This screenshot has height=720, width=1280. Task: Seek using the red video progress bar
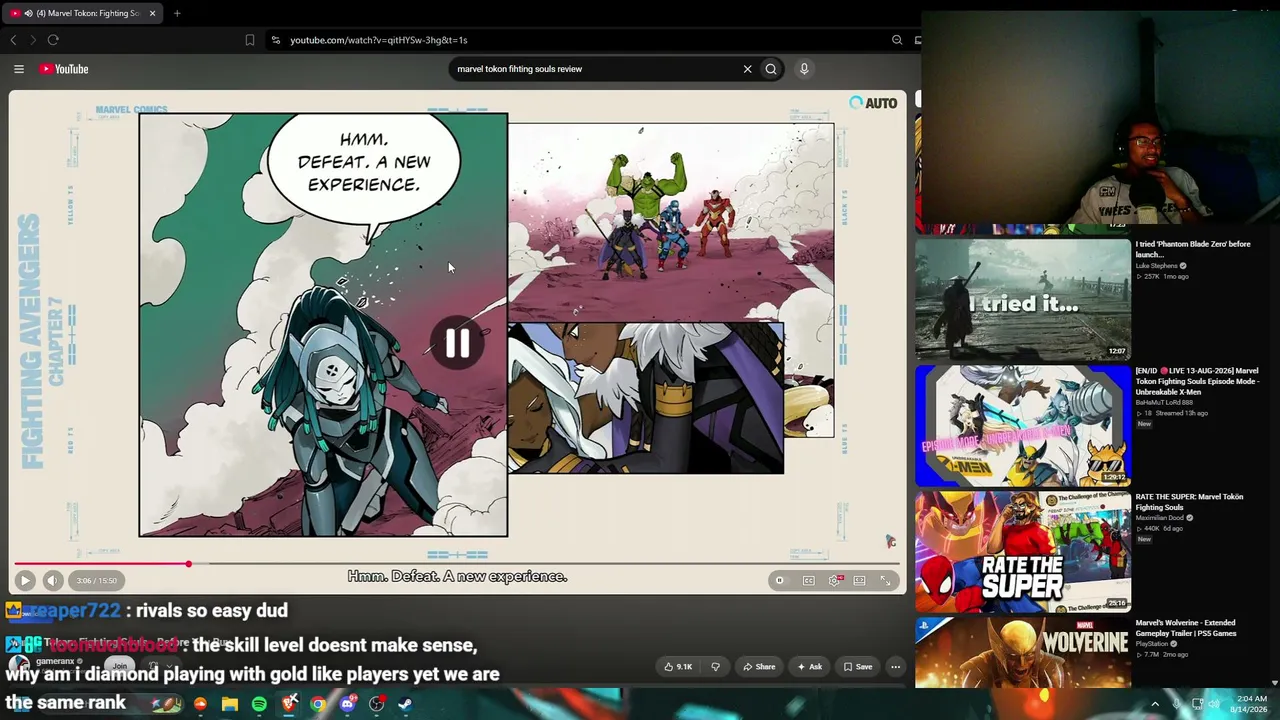(x=457, y=564)
